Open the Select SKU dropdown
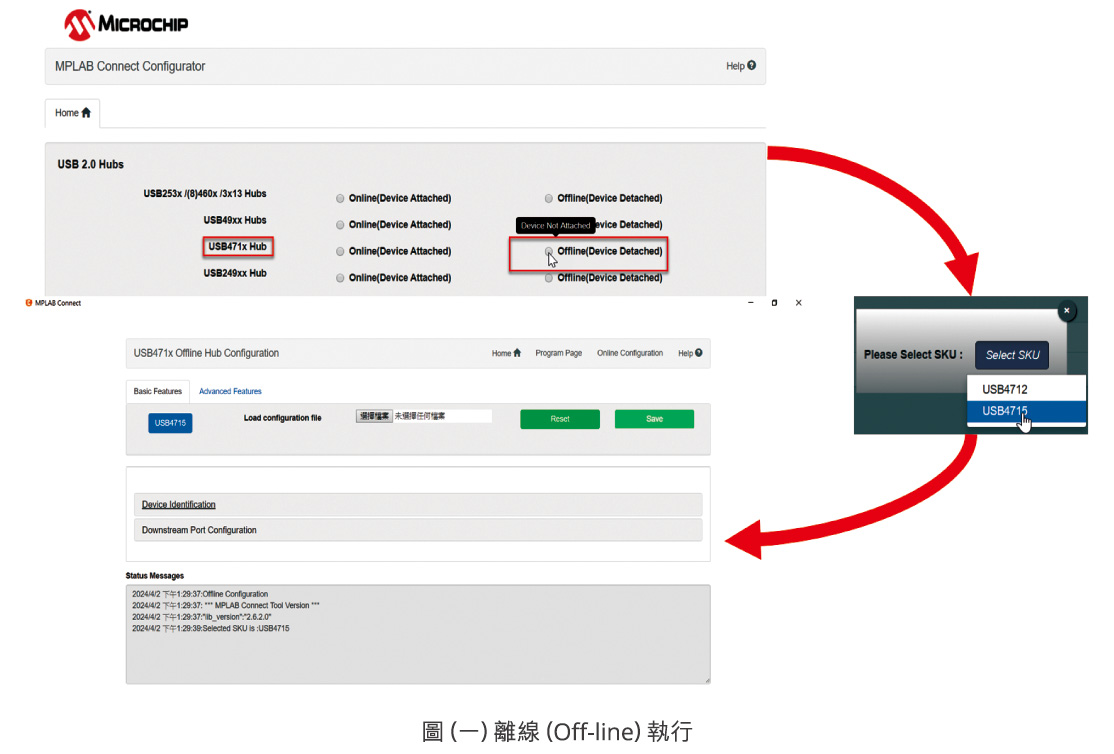Viewport: 1114px width, 754px height. point(1012,354)
